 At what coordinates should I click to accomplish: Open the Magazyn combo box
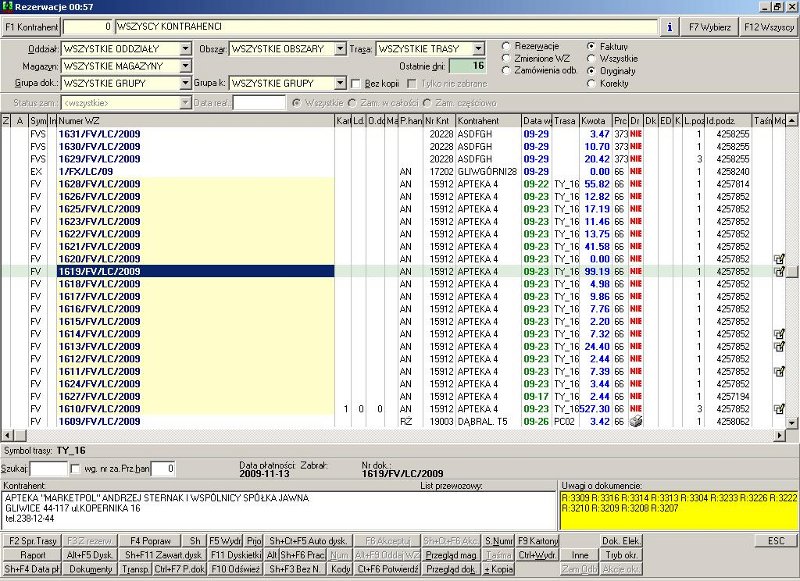(x=185, y=66)
